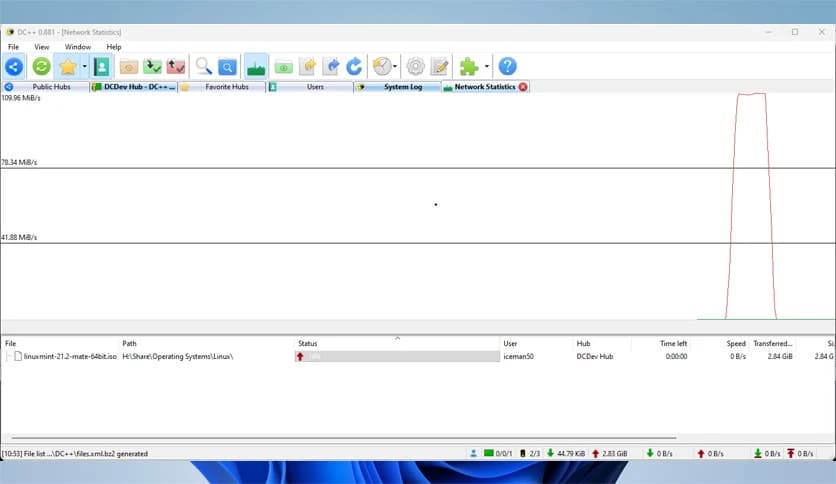
Task: Sort transfers by the Path column header
Action: (x=206, y=344)
